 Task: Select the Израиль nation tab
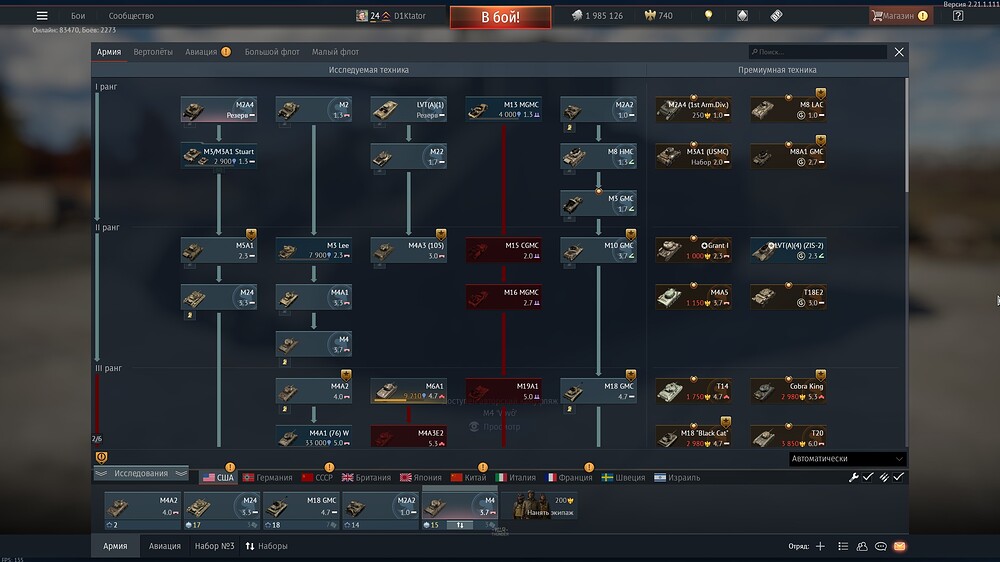point(677,477)
